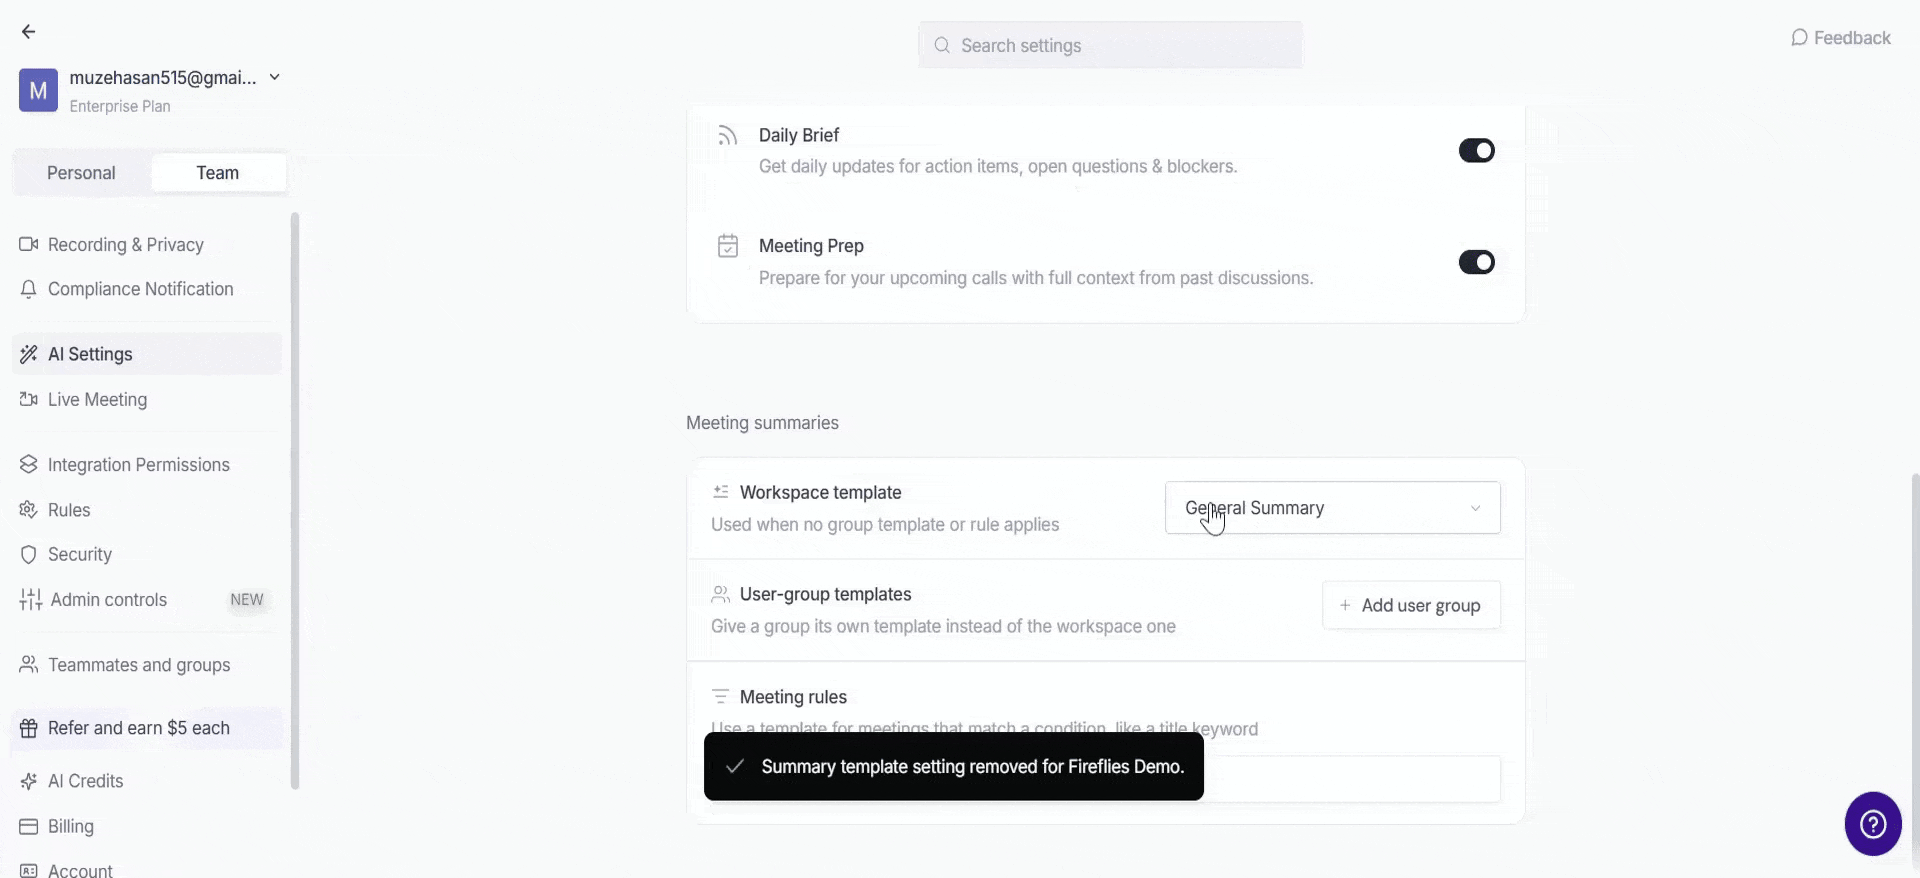Image resolution: width=1920 pixels, height=878 pixels.
Task: Click the Feedback chat bubble icon
Action: 1799,38
